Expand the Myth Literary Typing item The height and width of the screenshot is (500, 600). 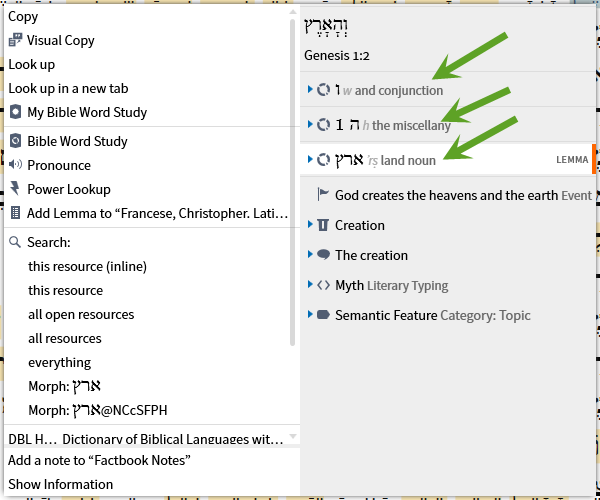310,284
